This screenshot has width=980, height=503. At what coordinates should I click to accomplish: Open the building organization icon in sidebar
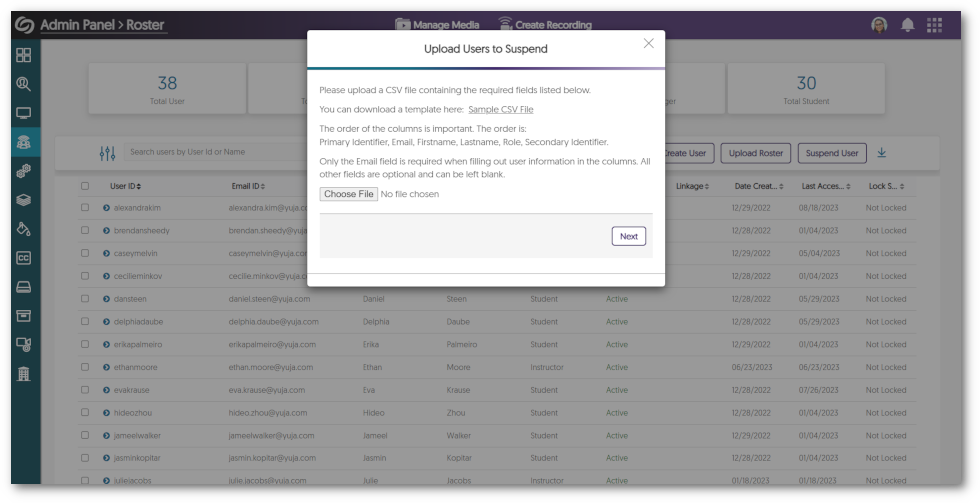pyautogui.click(x=24, y=374)
